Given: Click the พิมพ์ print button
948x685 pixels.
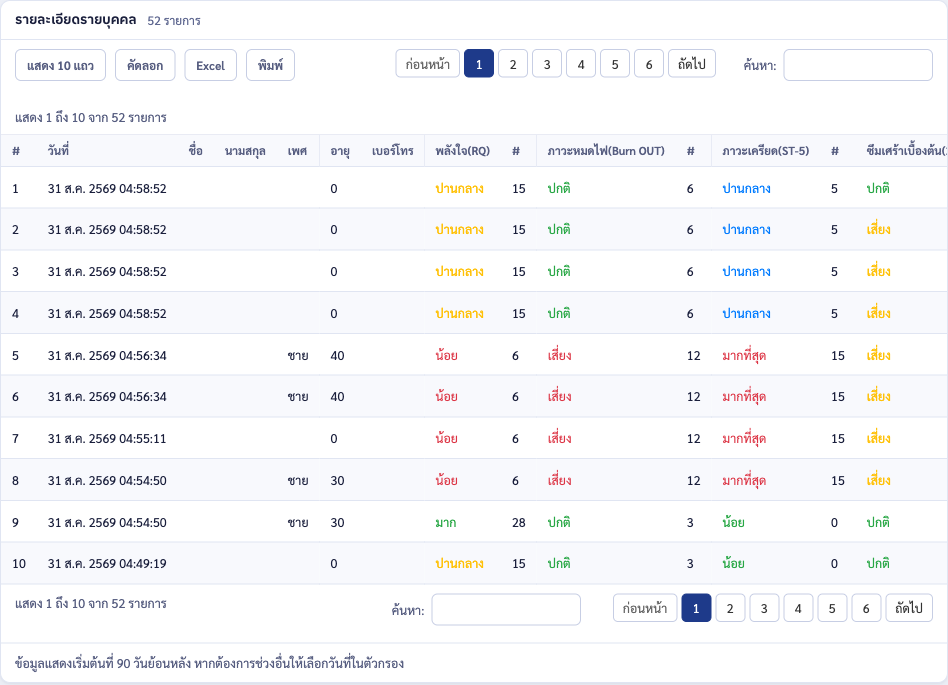Looking at the screenshot, I should coord(270,65).
